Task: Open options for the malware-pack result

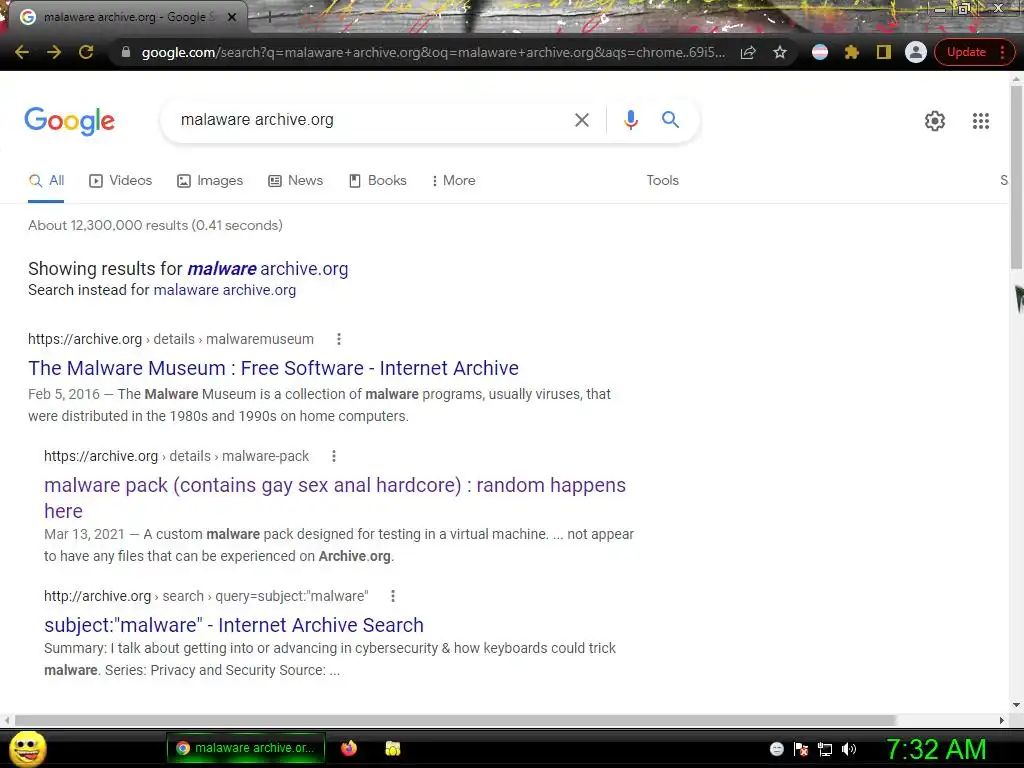Action: coord(334,456)
